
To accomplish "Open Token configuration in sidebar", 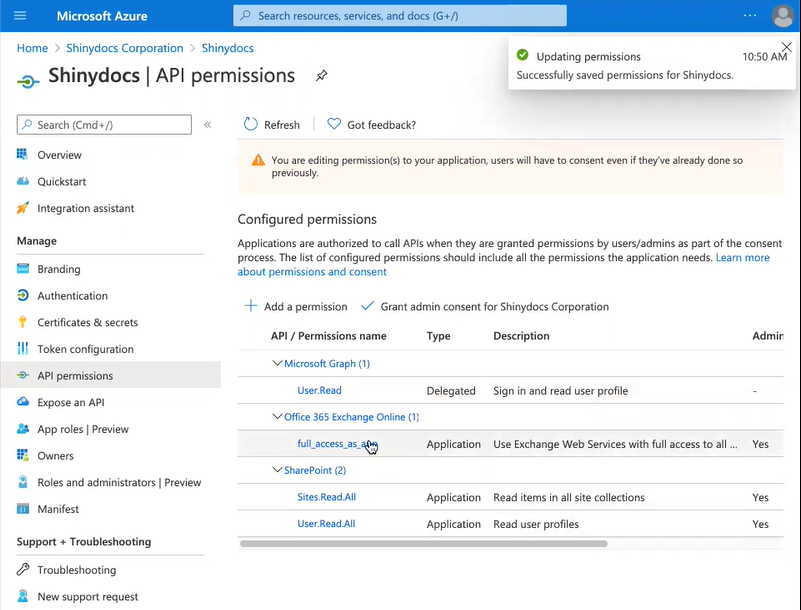I will (85, 349).
